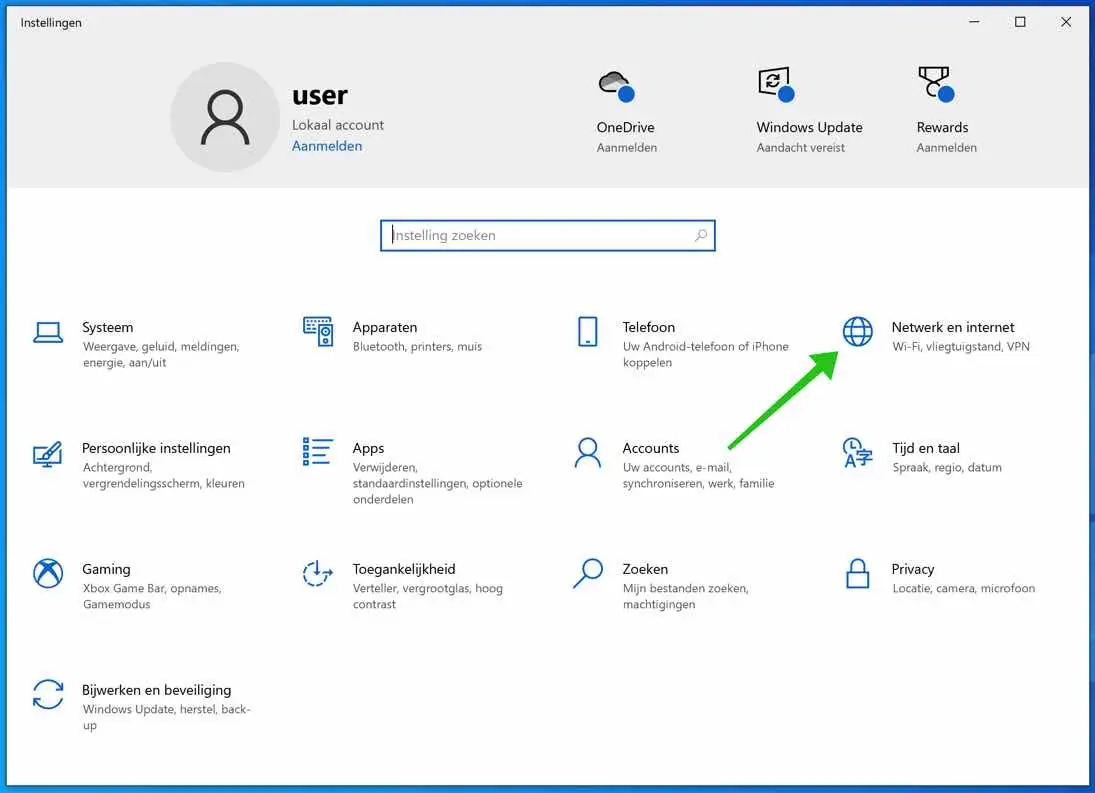1095x793 pixels.
Task: Click the OneDrive cloud icon
Action: click(617, 85)
